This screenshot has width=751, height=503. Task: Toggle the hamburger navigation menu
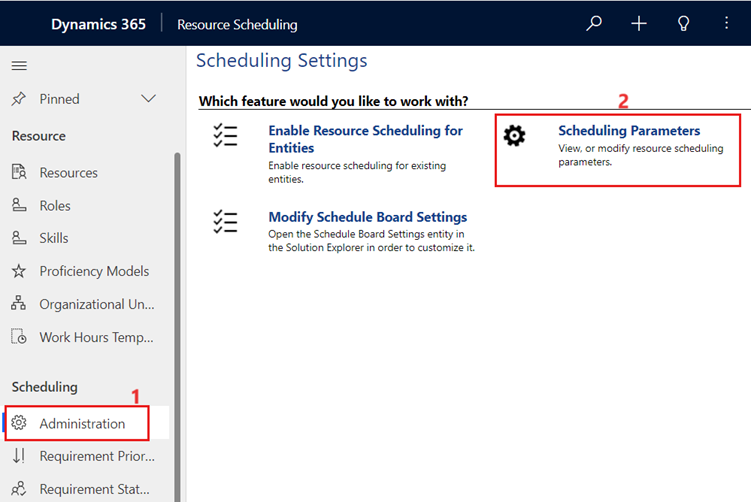click(x=19, y=65)
